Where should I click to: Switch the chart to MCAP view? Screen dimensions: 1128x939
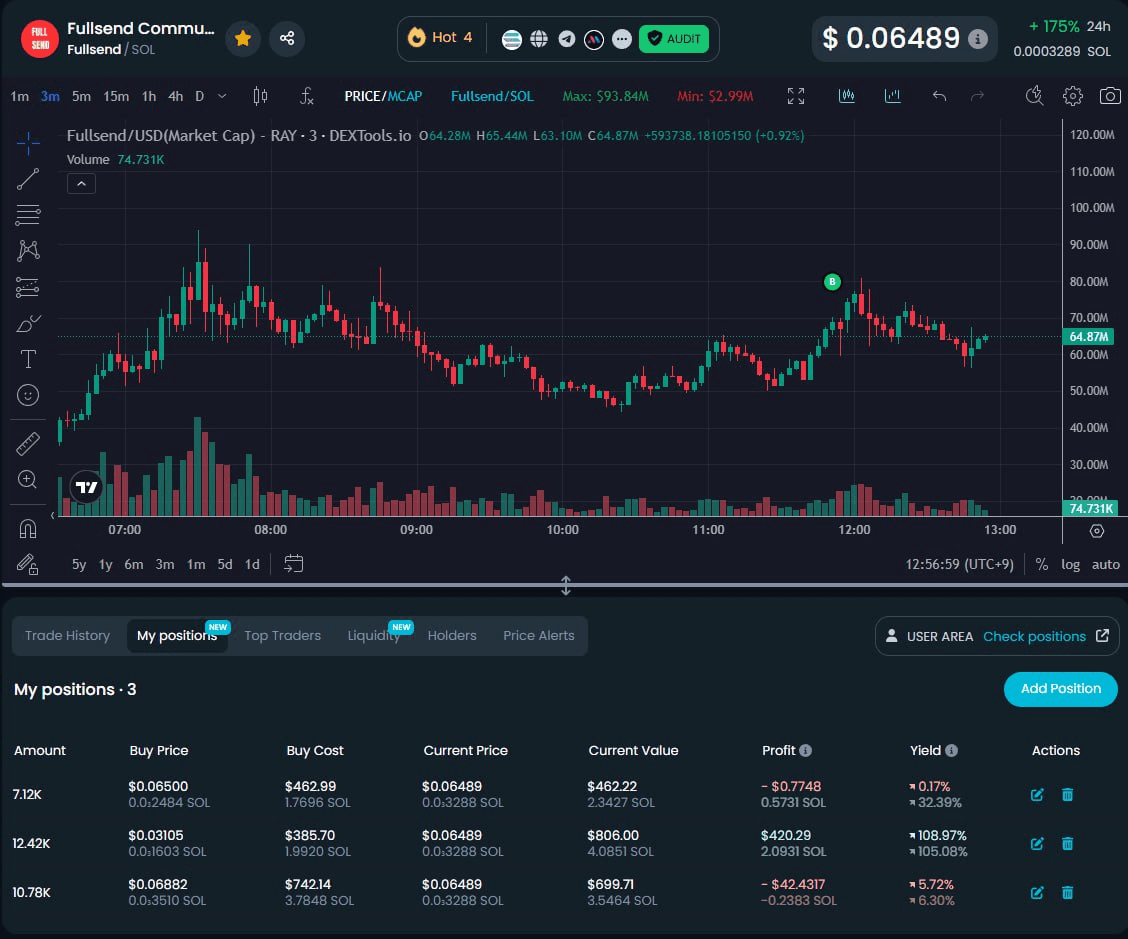point(405,96)
